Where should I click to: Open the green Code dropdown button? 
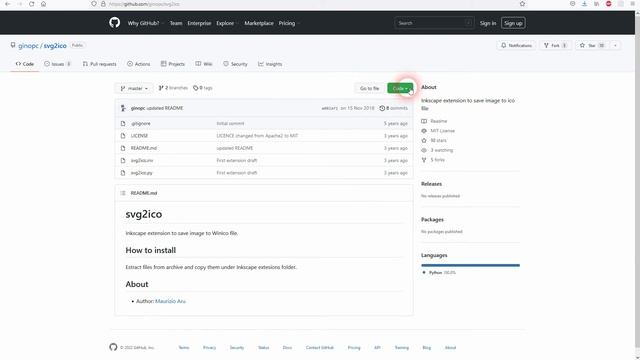400,88
